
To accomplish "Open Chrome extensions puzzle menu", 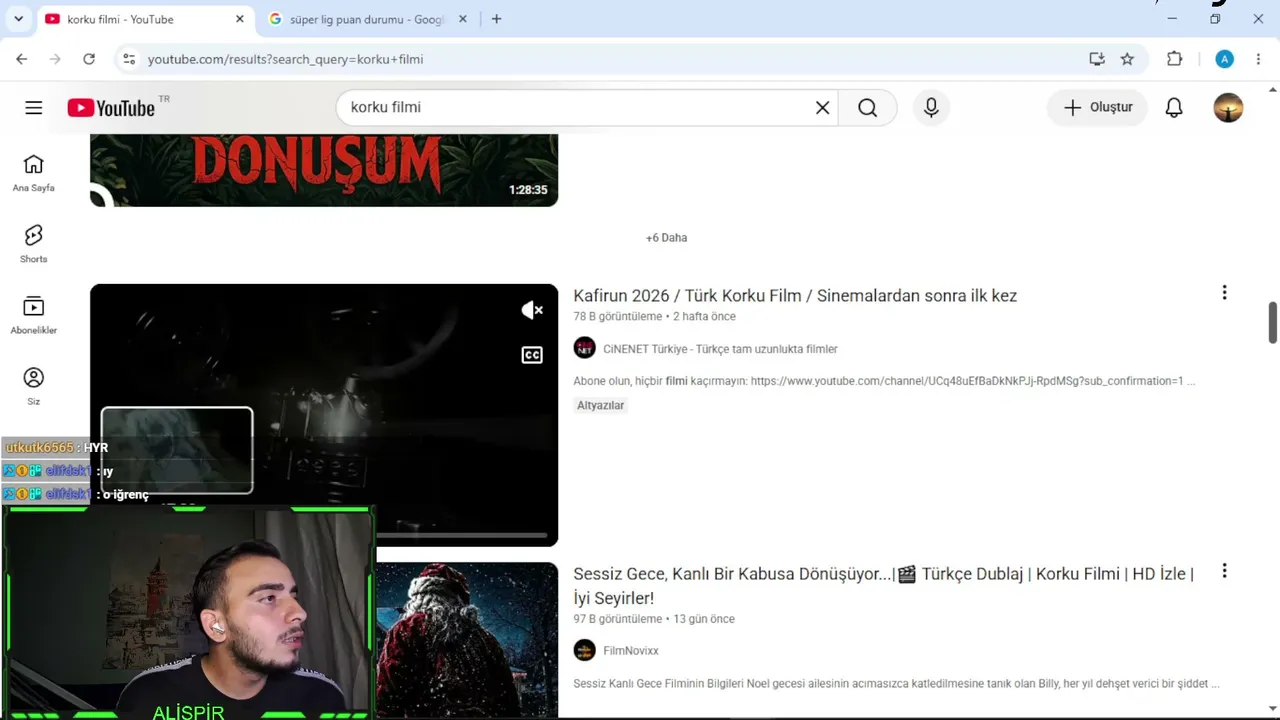I will coord(1175,59).
